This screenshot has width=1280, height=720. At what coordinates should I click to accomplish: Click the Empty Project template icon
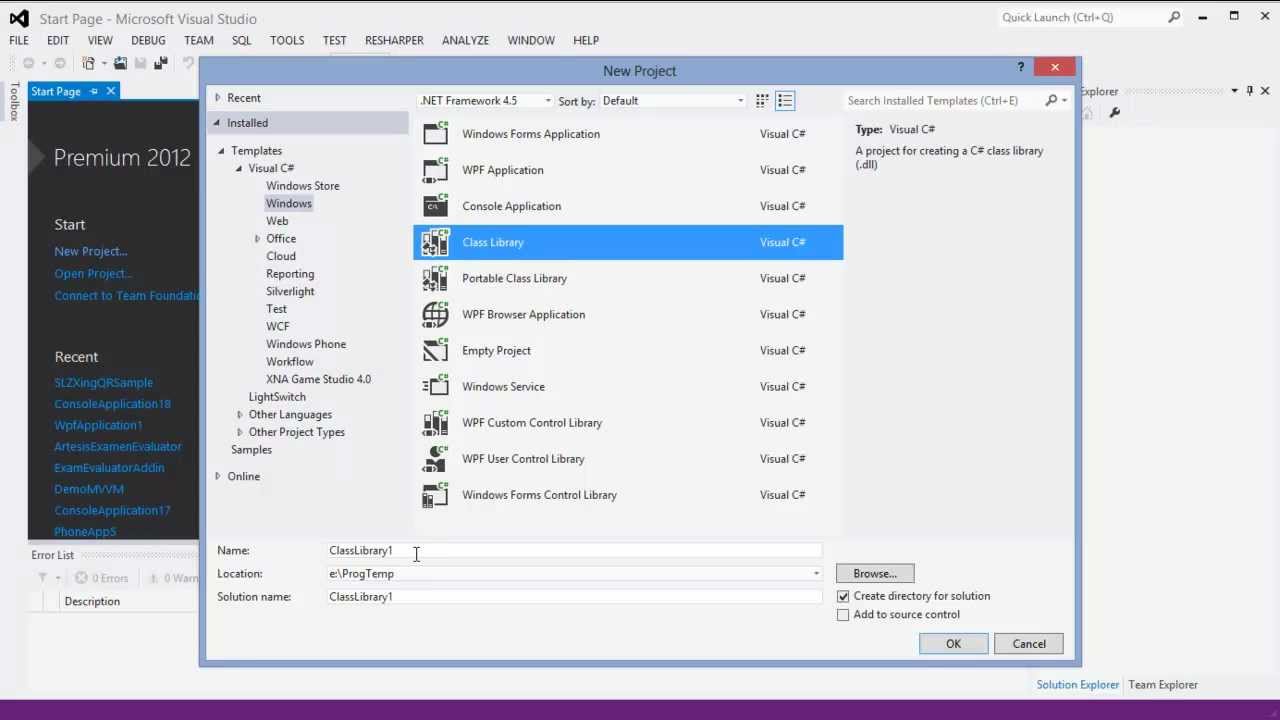(436, 350)
